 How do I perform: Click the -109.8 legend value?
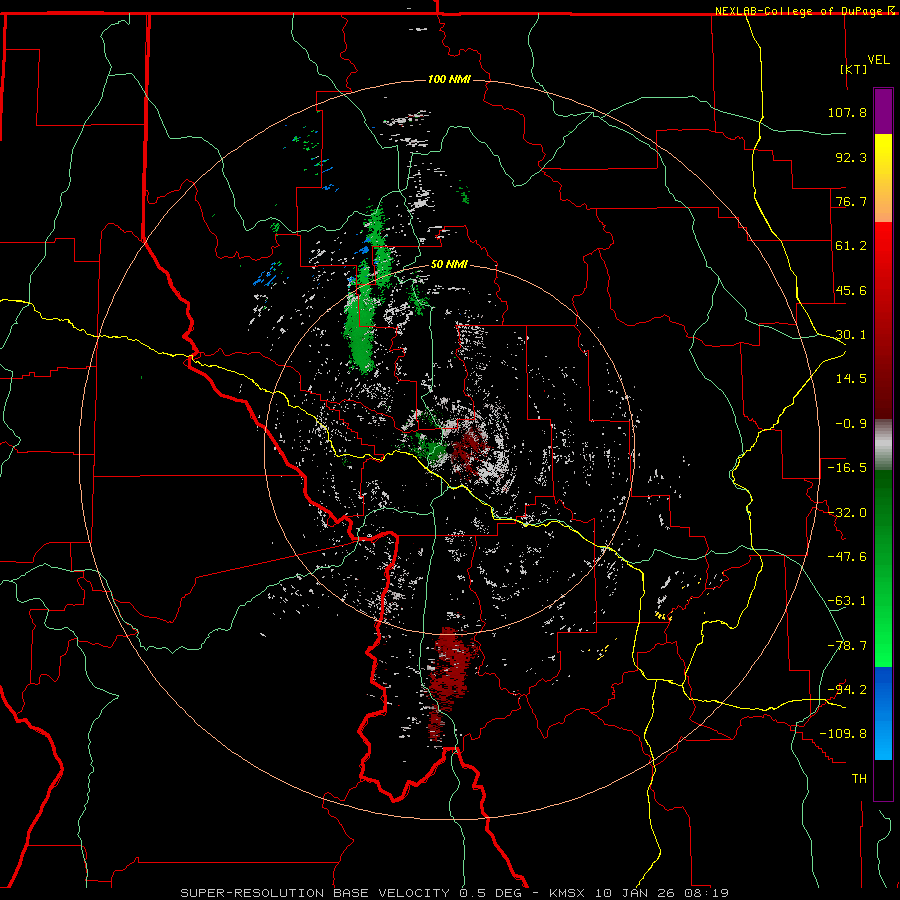click(x=843, y=734)
